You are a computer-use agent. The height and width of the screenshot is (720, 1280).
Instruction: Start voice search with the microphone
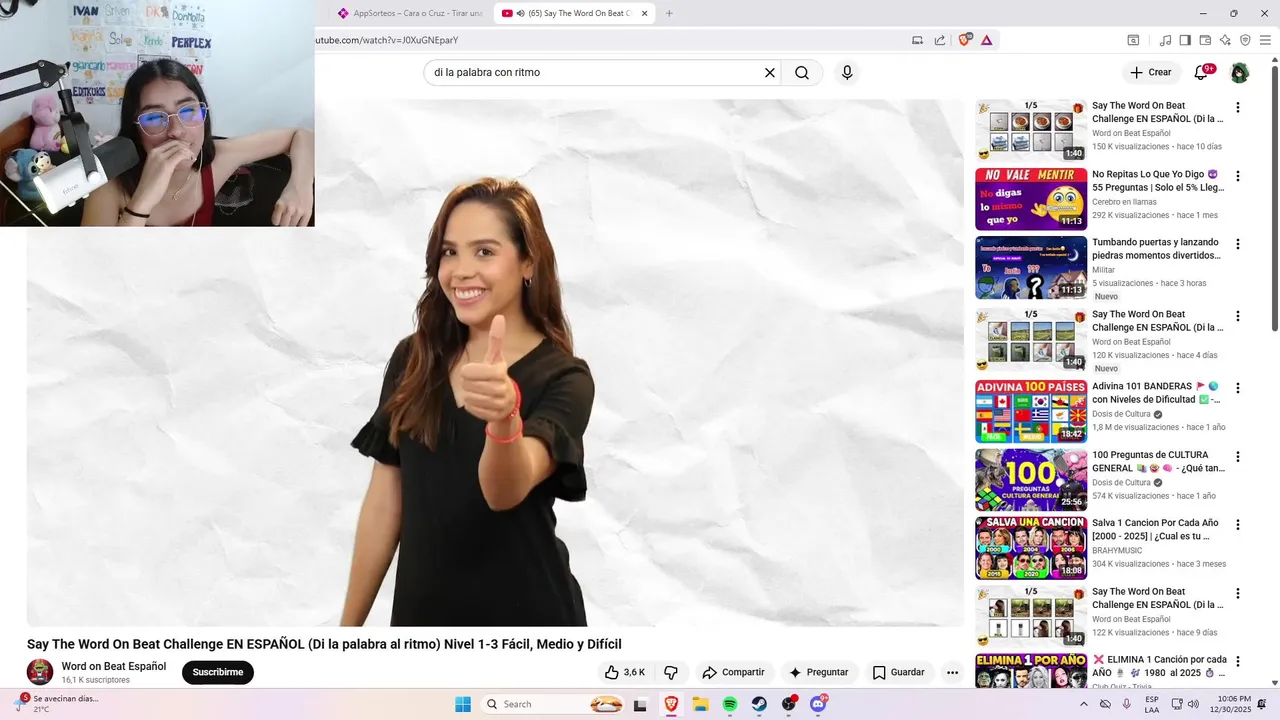click(847, 73)
